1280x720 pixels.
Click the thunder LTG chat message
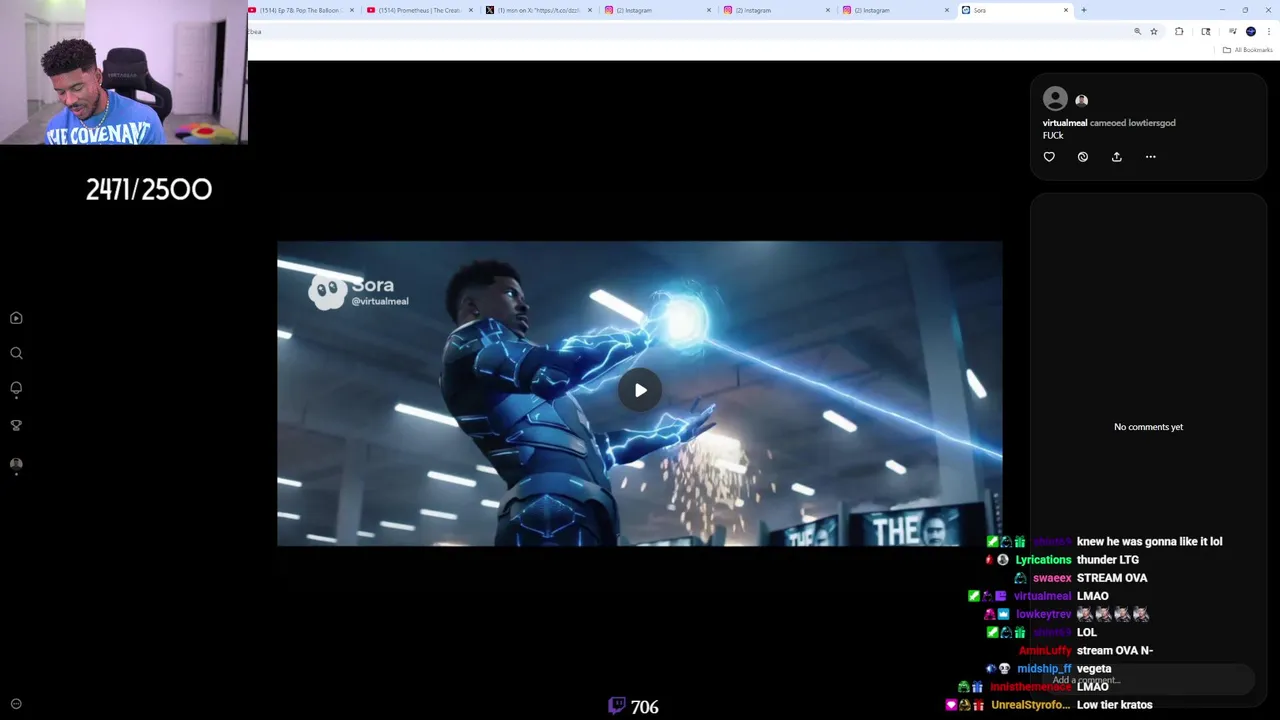pos(1108,560)
